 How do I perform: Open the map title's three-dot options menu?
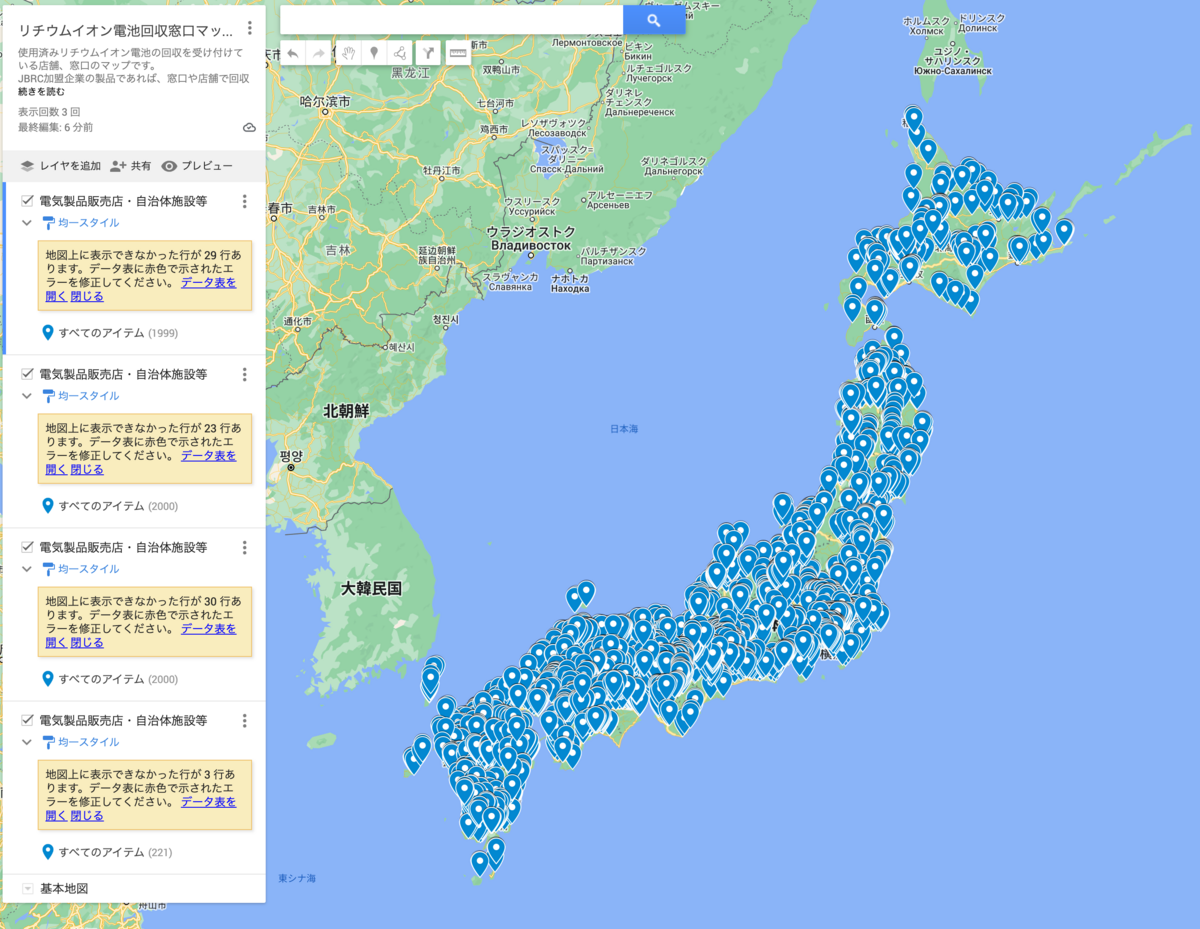[x=249, y=28]
